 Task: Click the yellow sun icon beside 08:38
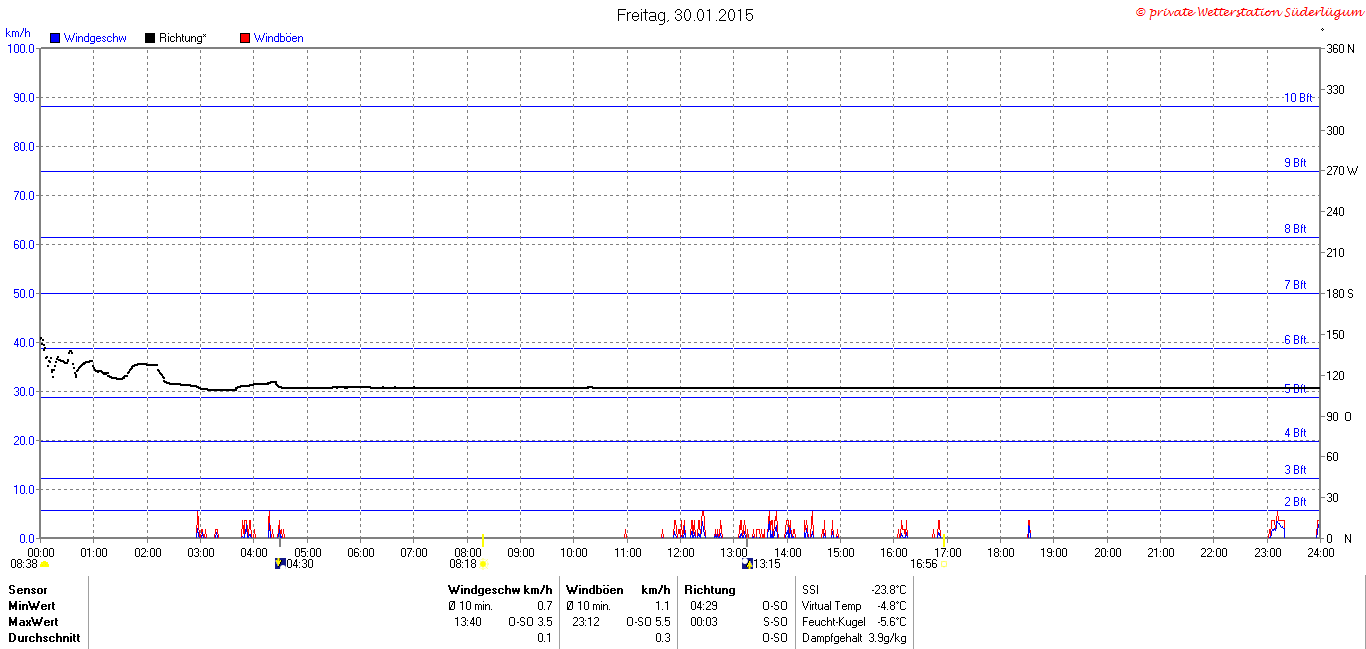point(44,565)
